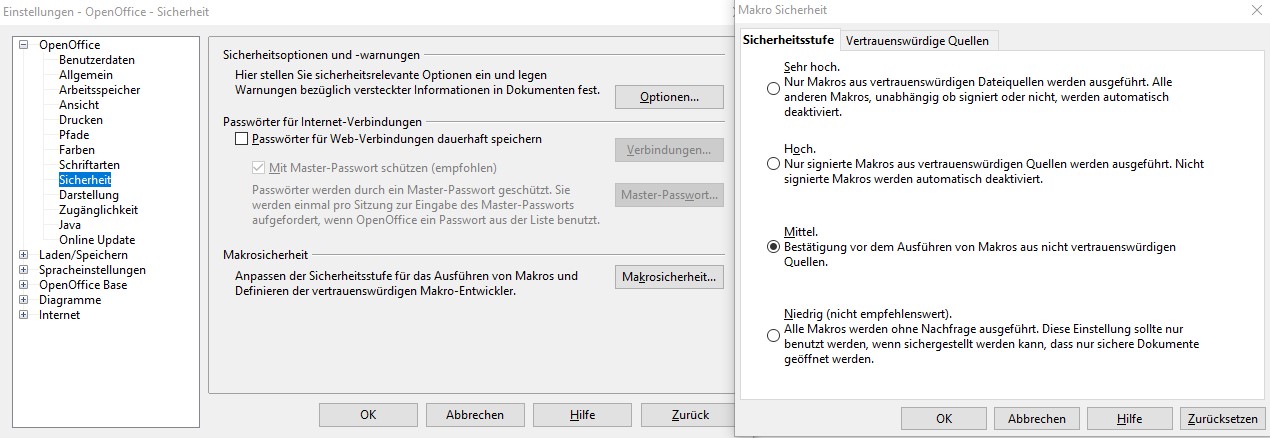Click the Spracheinstellungen tree label

92,270
